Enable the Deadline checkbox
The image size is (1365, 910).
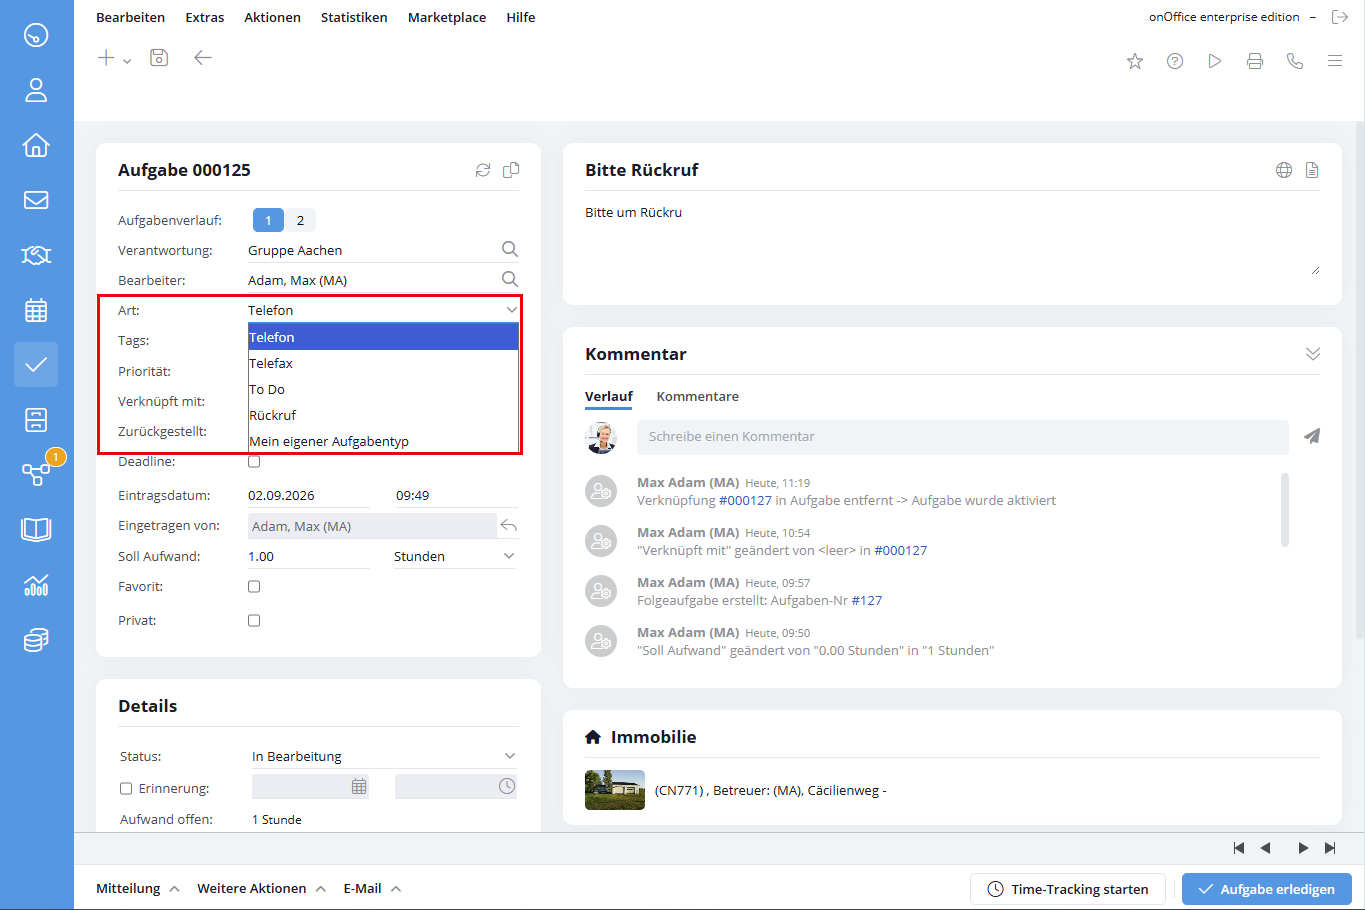point(254,461)
